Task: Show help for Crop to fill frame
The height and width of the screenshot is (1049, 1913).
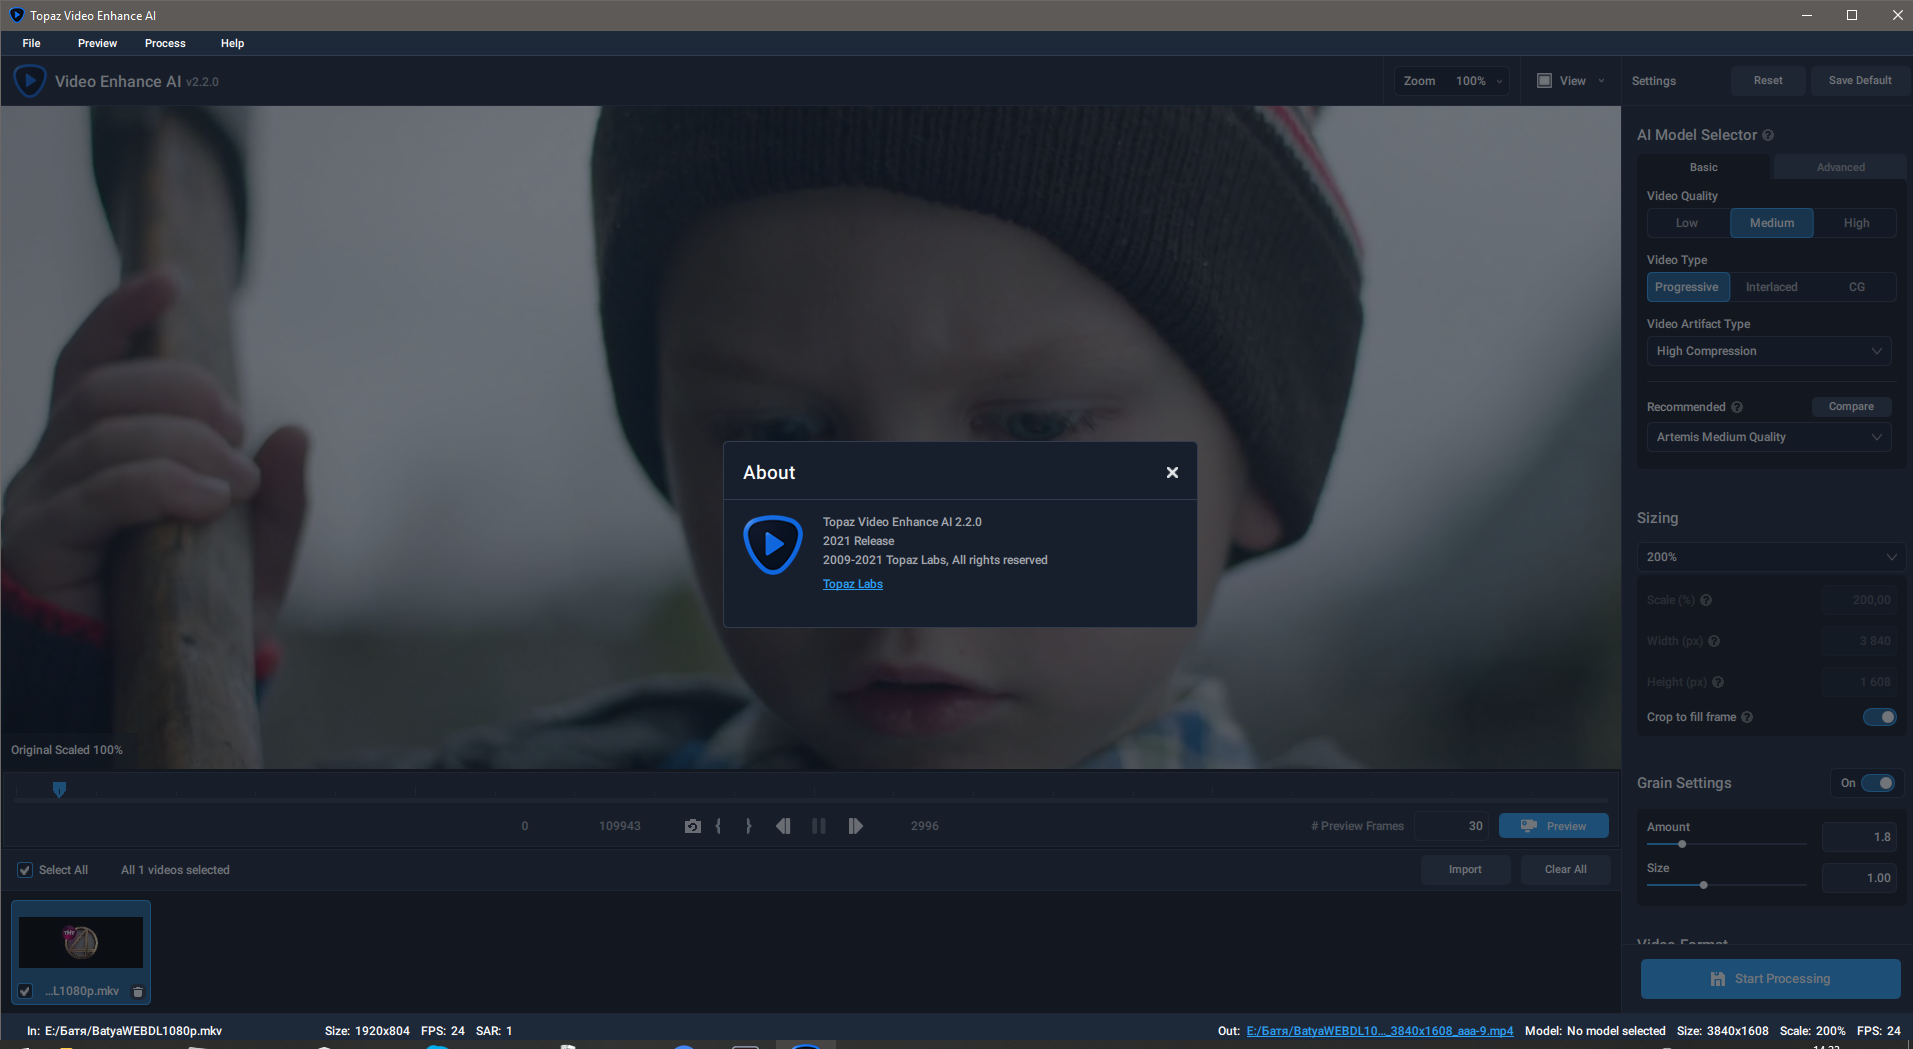Action: tap(1747, 717)
